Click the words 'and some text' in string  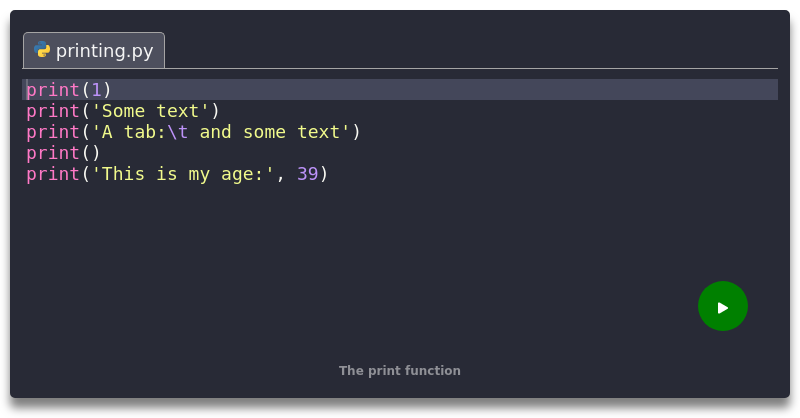click(270, 132)
